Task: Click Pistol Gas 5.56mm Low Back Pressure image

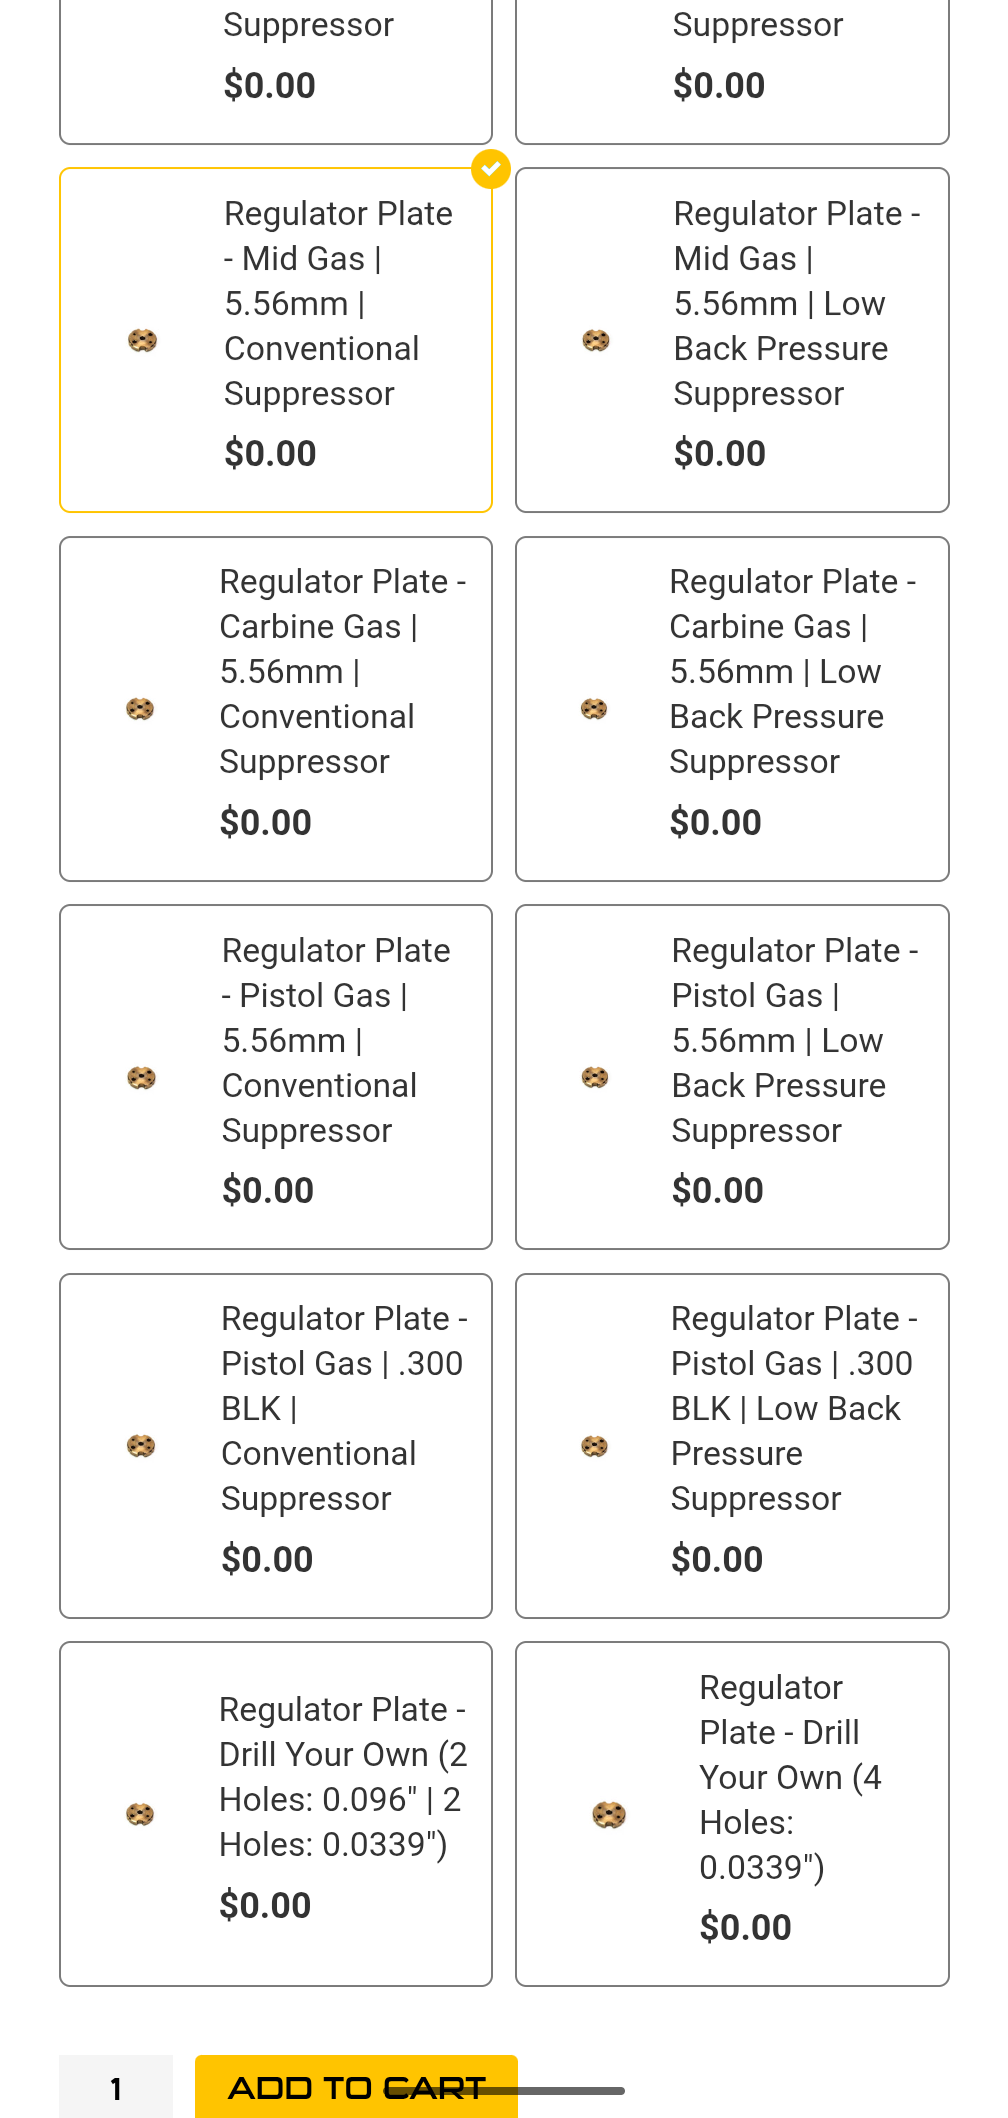Action: tap(595, 1078)
